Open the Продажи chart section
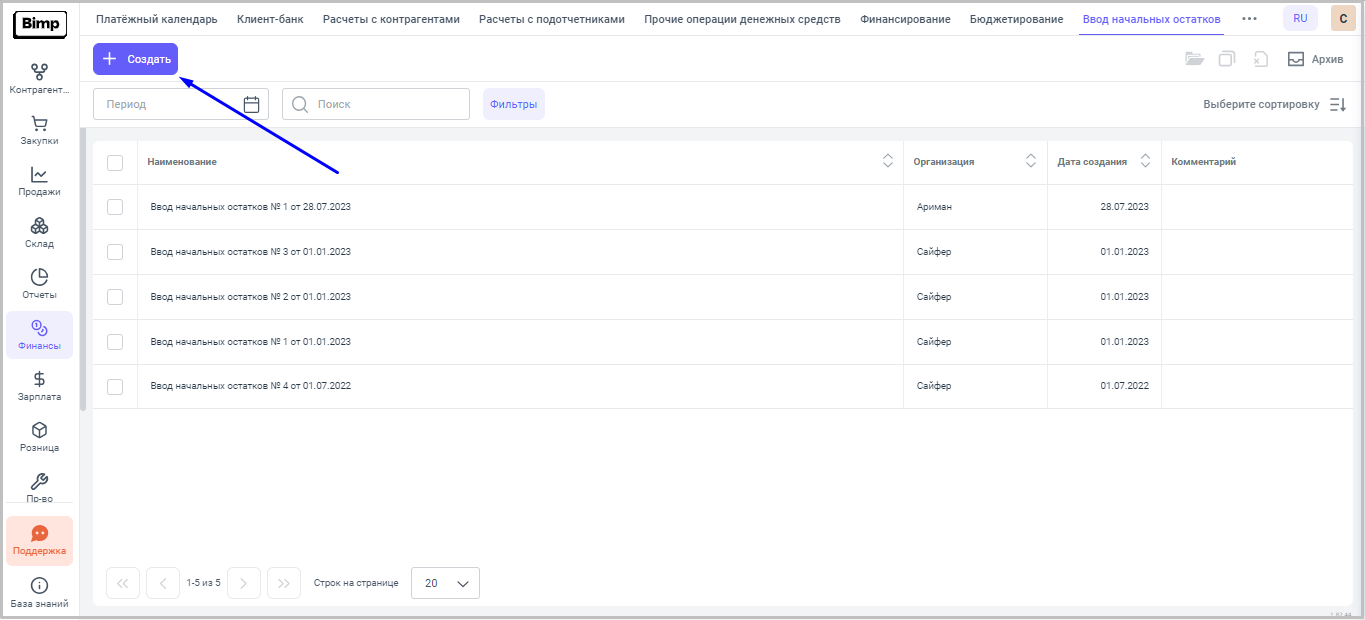This screenshot has height=620, width=1365. [x=39, y=181]
